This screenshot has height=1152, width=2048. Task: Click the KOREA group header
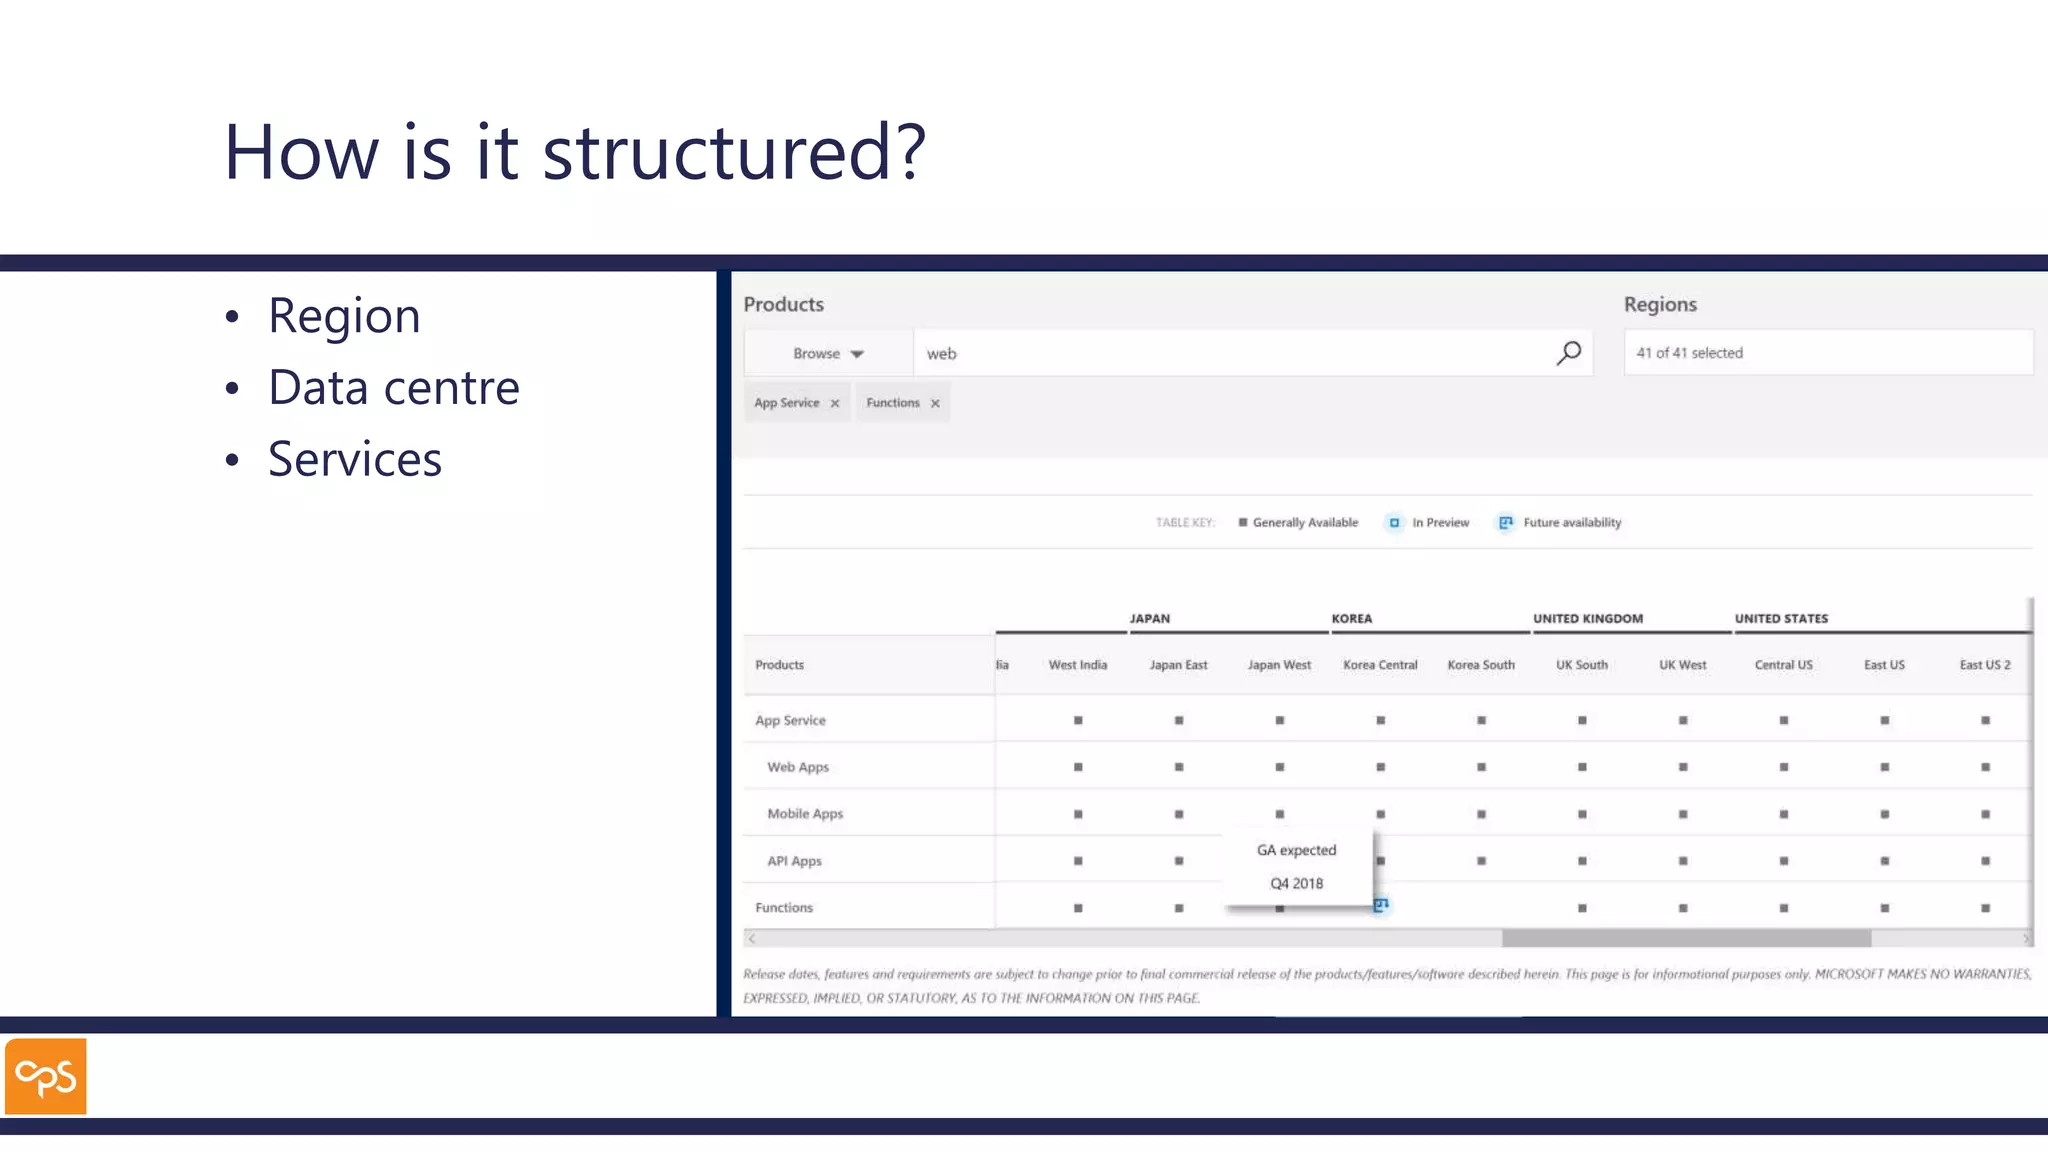click(x=1352, y=619)
